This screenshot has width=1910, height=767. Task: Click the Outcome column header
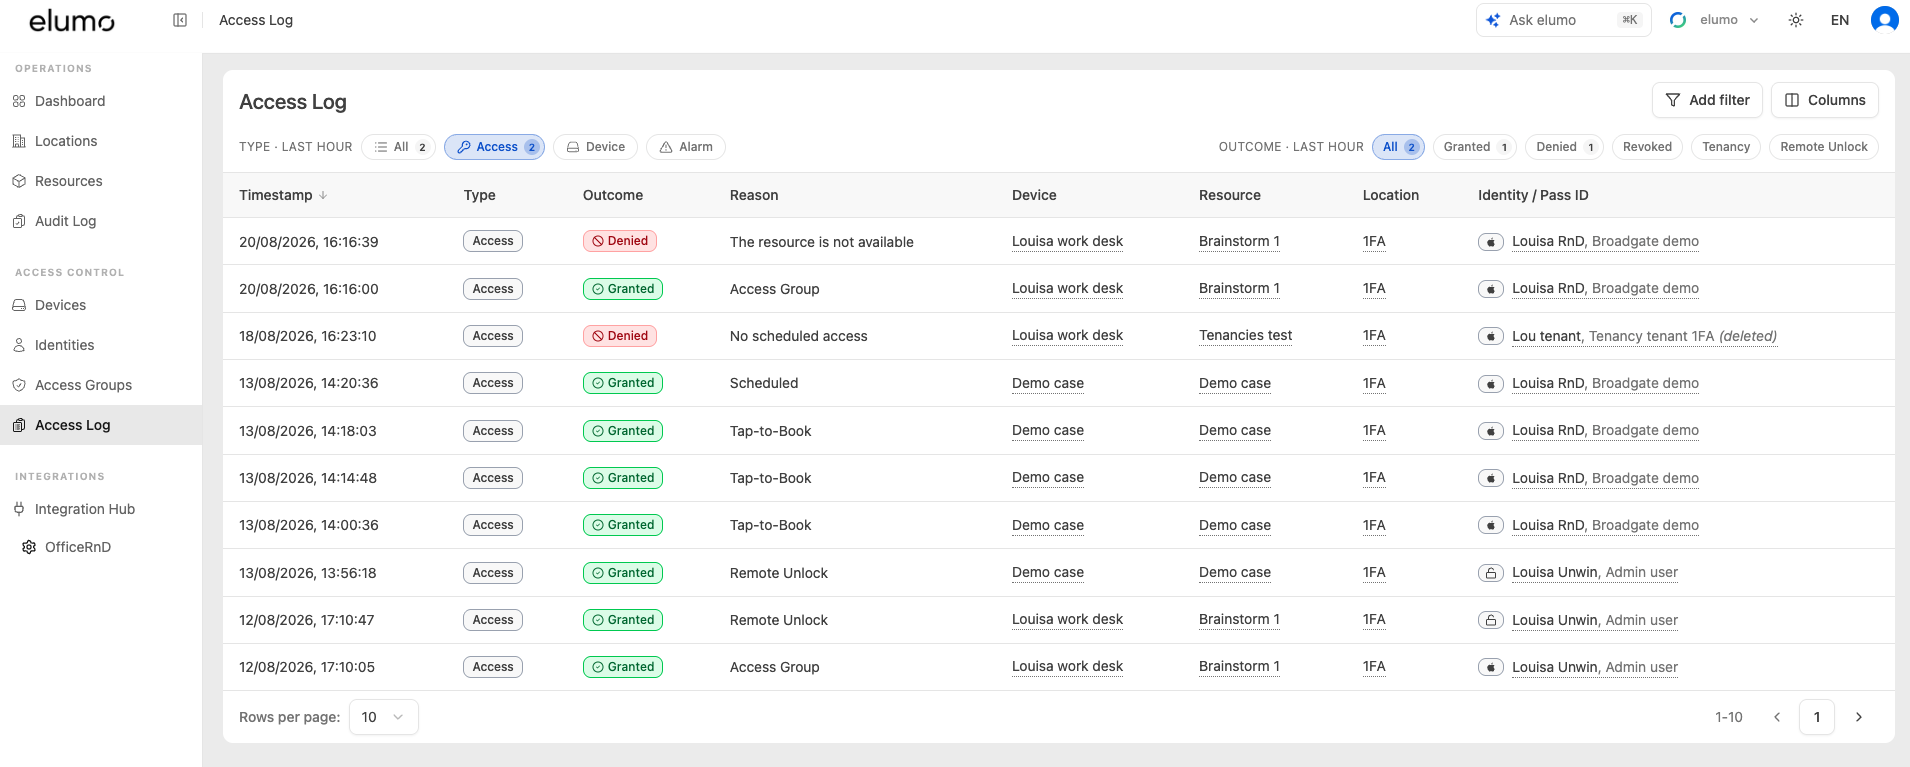[x=613, y=195]
